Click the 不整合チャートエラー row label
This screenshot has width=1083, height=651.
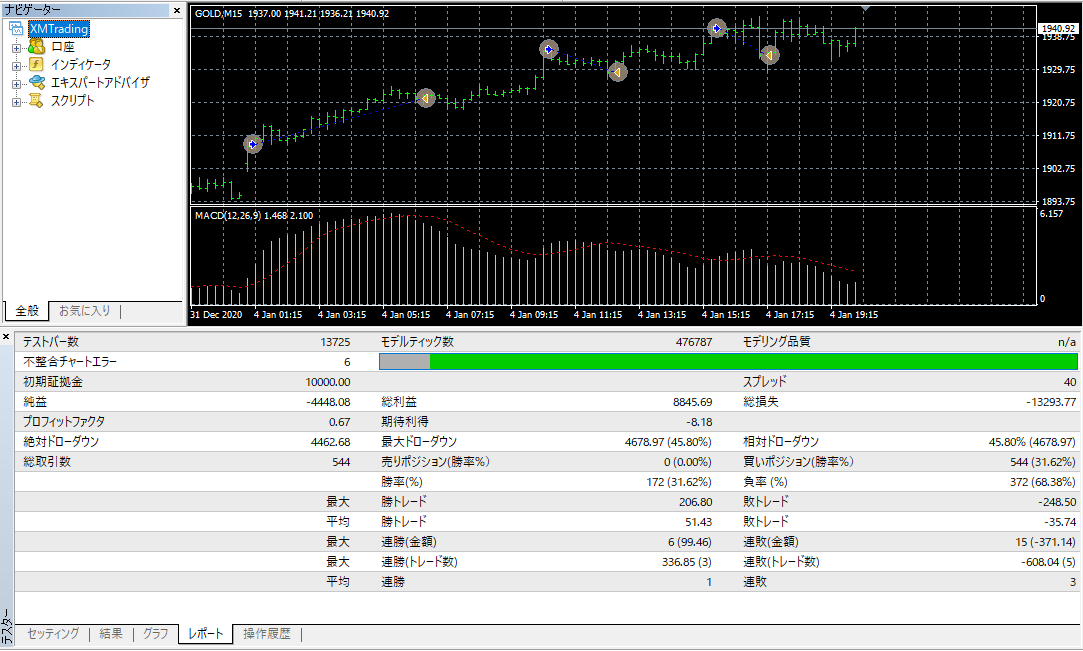pos(70,362)
